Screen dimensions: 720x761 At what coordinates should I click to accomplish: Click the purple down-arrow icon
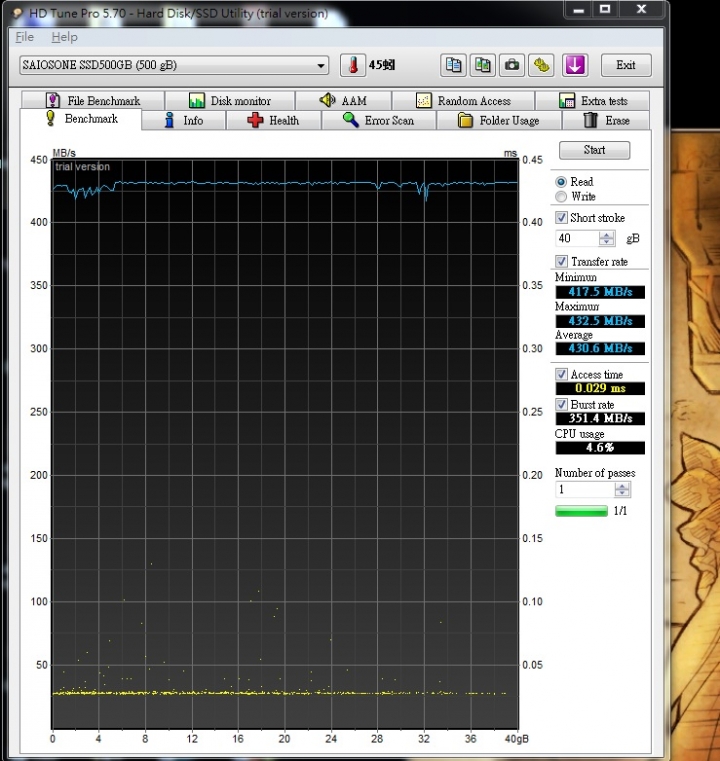point(575,65)
